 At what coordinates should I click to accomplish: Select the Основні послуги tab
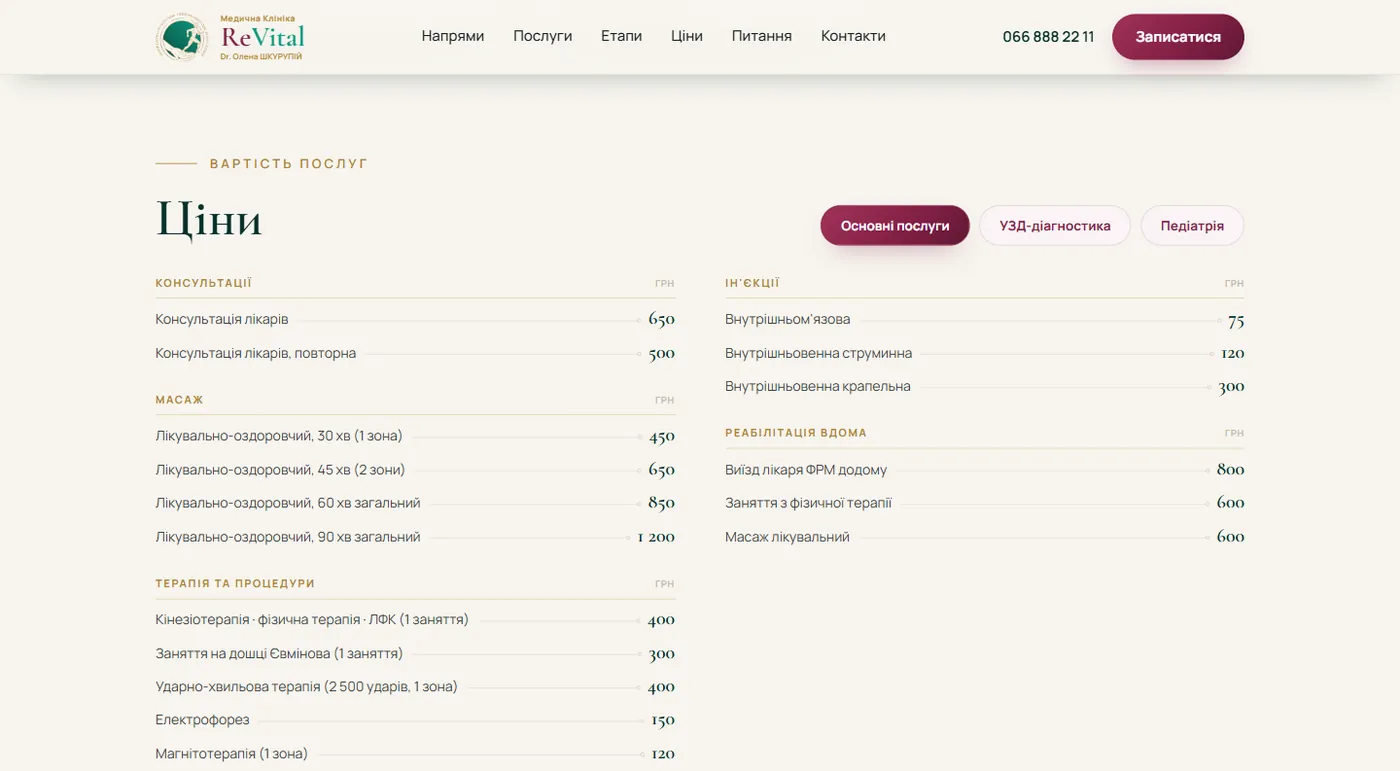click(895, 226)
